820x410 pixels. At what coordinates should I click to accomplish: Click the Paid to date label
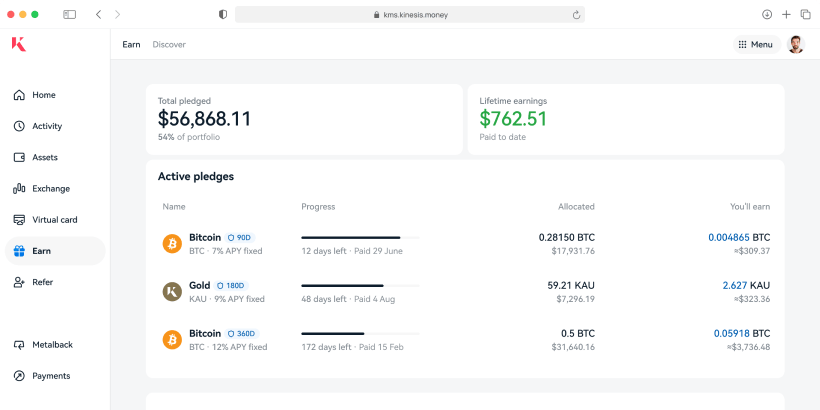503,137
